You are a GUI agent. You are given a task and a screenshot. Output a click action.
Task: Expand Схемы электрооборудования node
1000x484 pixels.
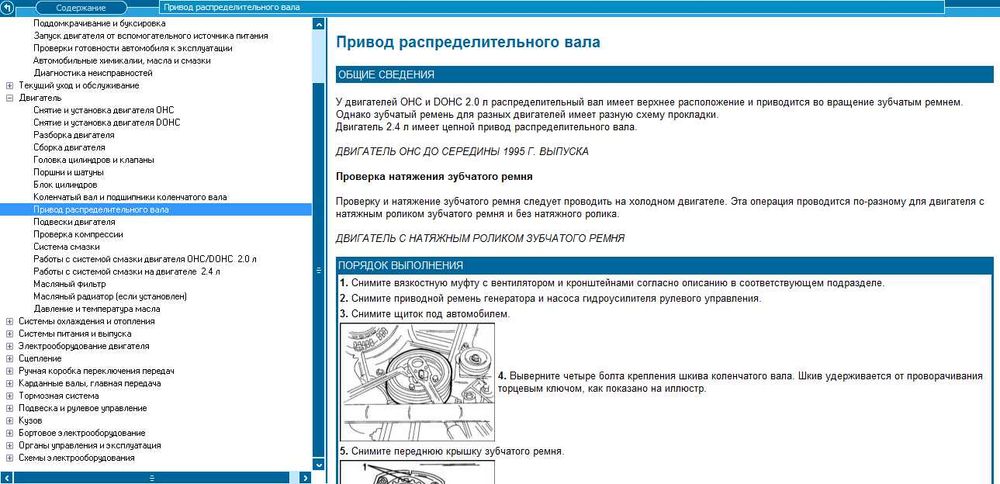(9, 458)
